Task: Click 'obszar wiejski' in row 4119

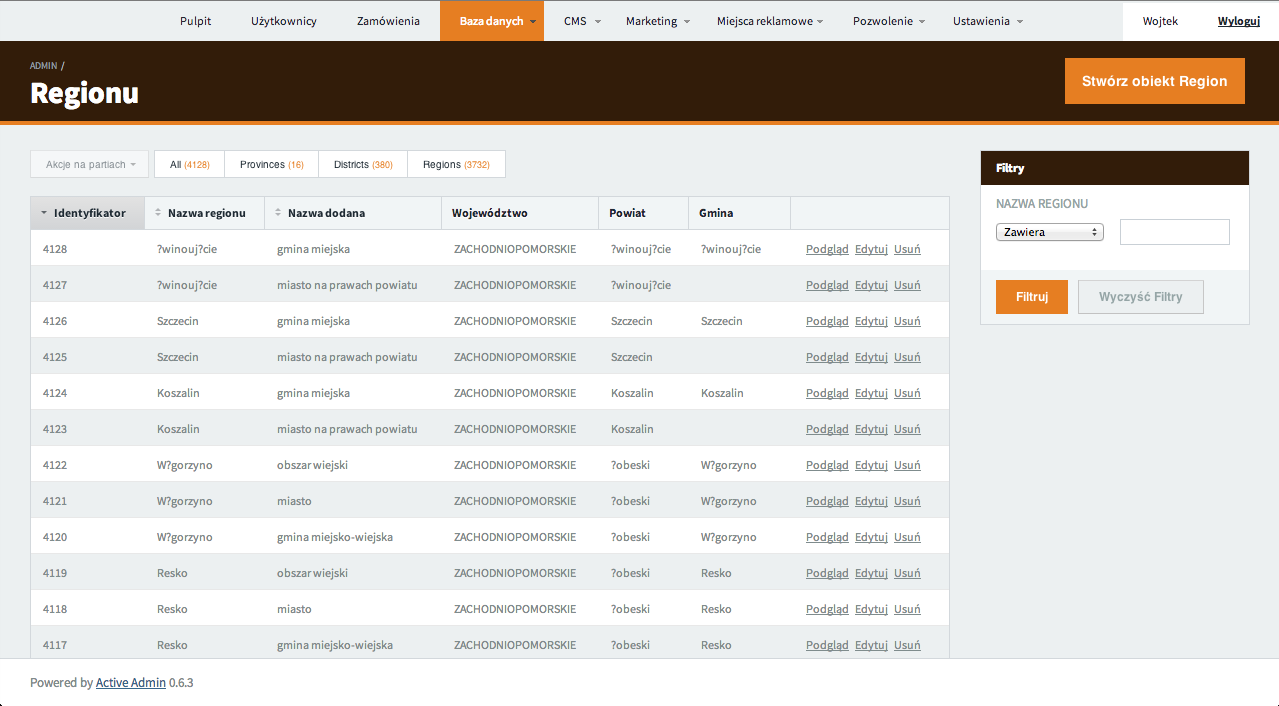Action: 312,573
